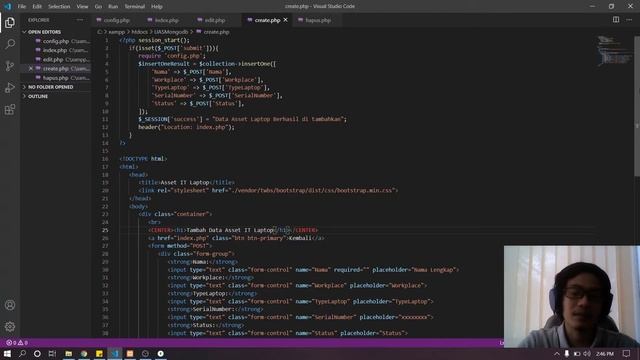Open the yellow Sticky Notes taskbar icon

click(99, 353)
